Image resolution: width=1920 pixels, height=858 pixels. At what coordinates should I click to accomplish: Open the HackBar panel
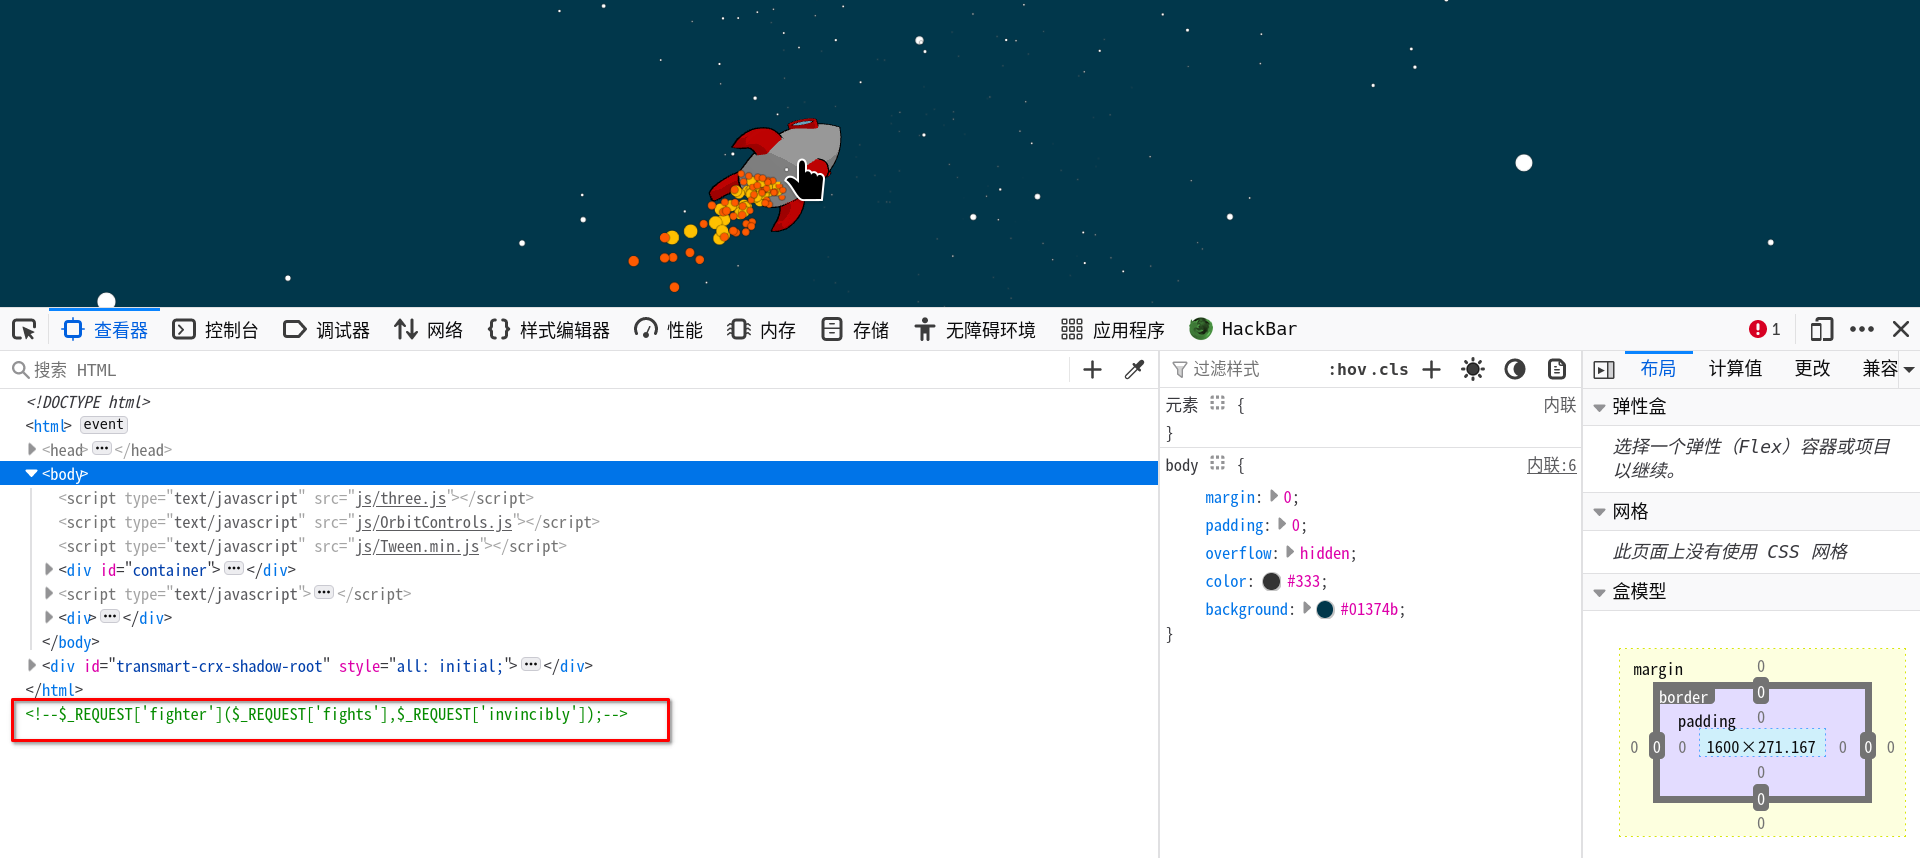coord(1243,329)
